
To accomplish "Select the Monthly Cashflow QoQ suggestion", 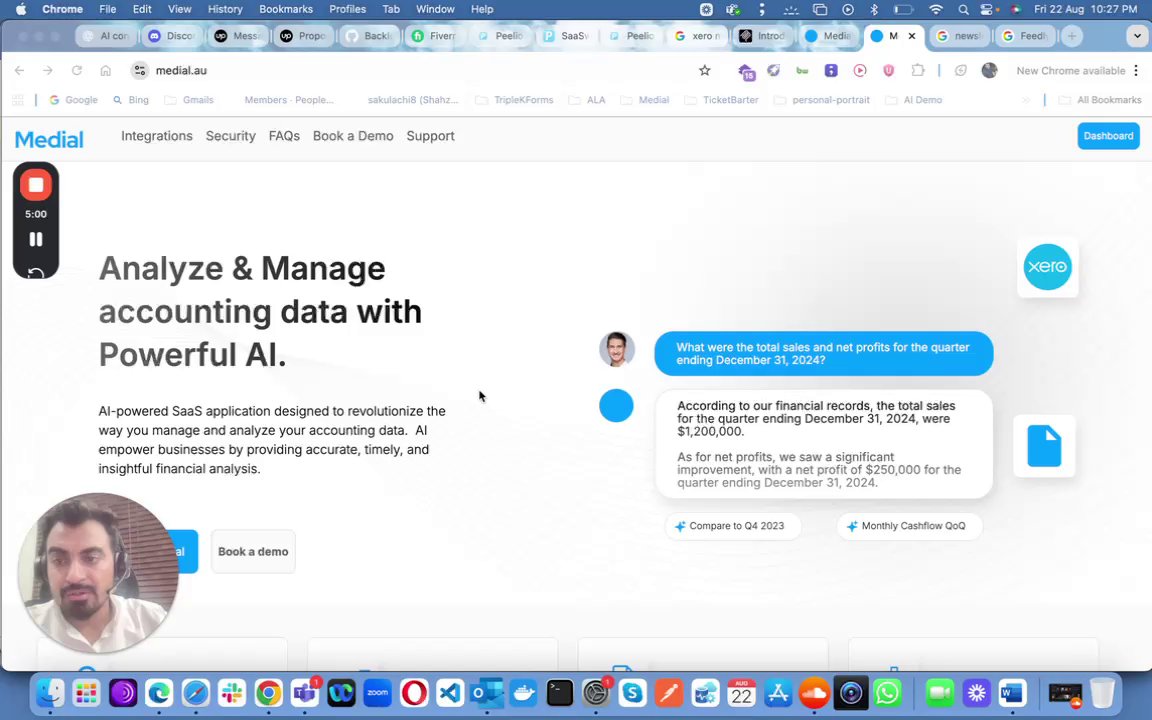I will click(x=909, y=526).
